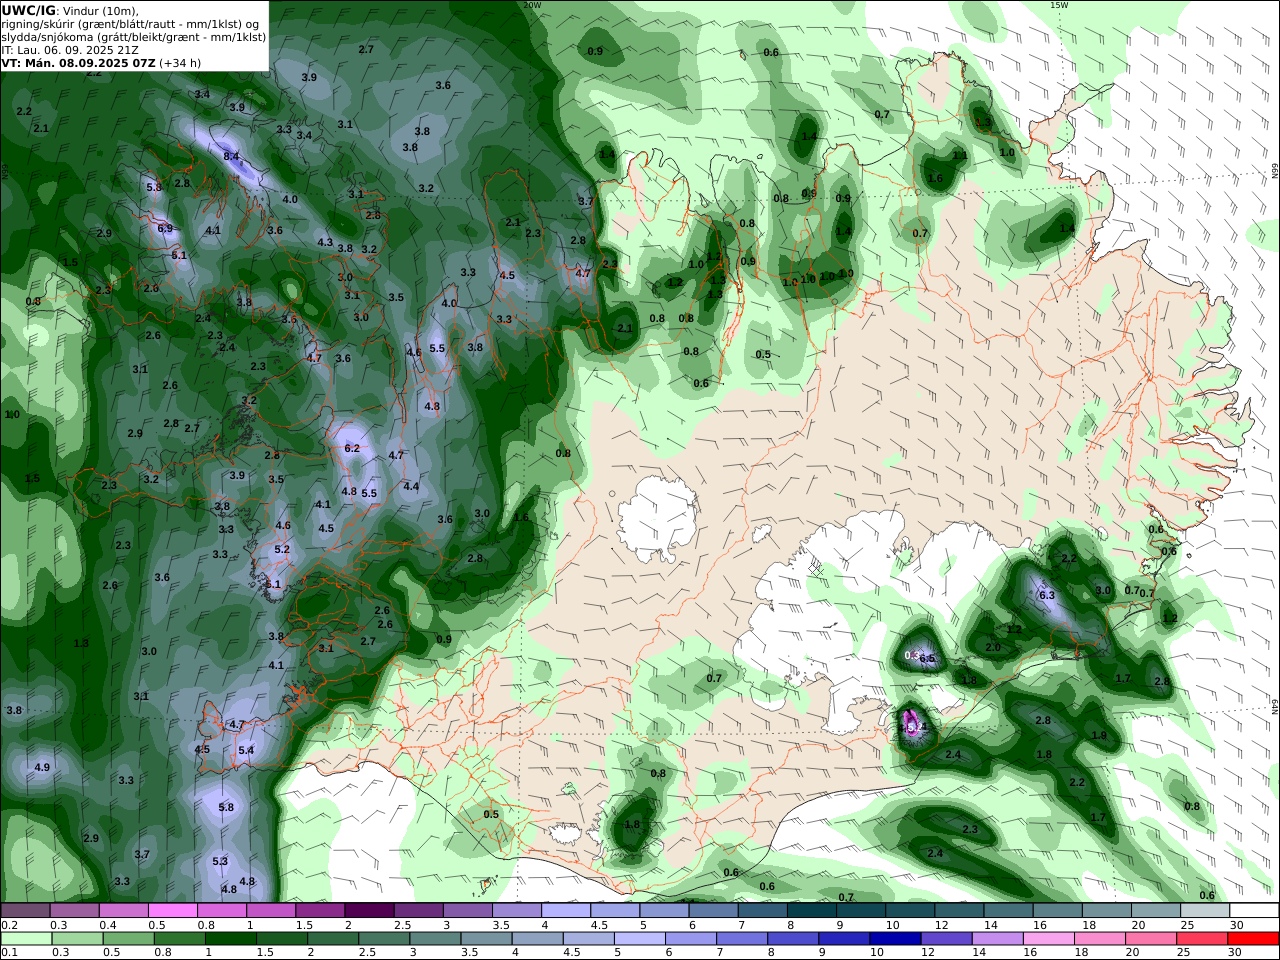This screenshot has width=1280, height=960.
Task: Pick the deep navy blue rain swatch for 10 to 12
Action: click(894, 939)
